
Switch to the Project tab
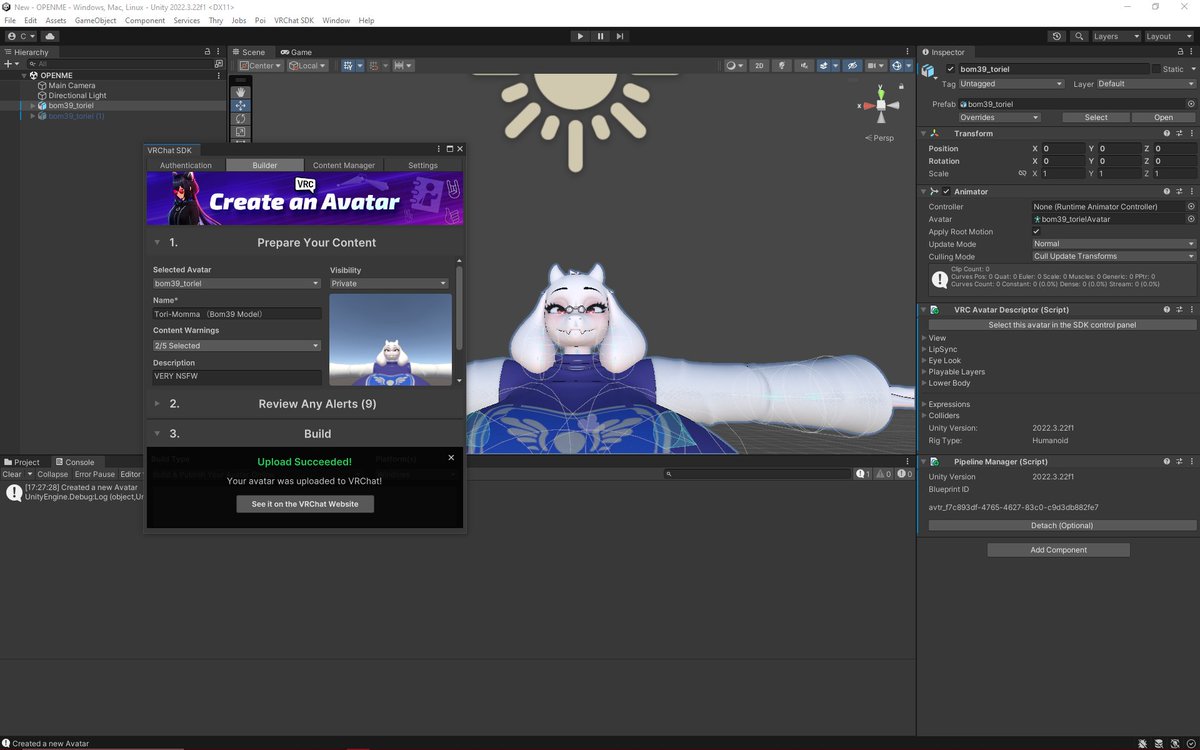22,462
